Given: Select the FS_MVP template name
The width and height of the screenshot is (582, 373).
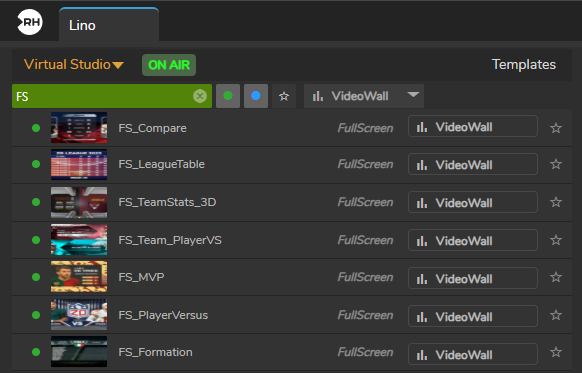Looking at the screenshot, I should [x=141, y=277].
